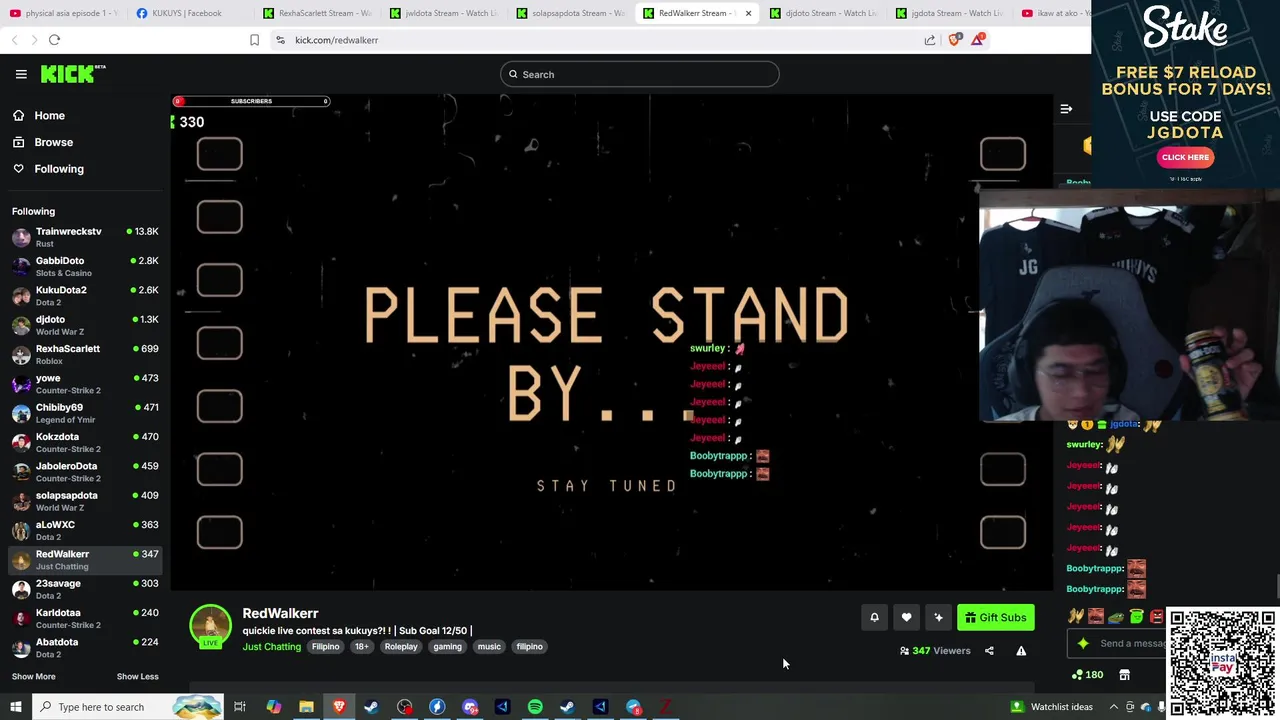The height and width of the screenshot is (720, 1280).
Task: Expand following list with Show More
Action: (33, 676)
